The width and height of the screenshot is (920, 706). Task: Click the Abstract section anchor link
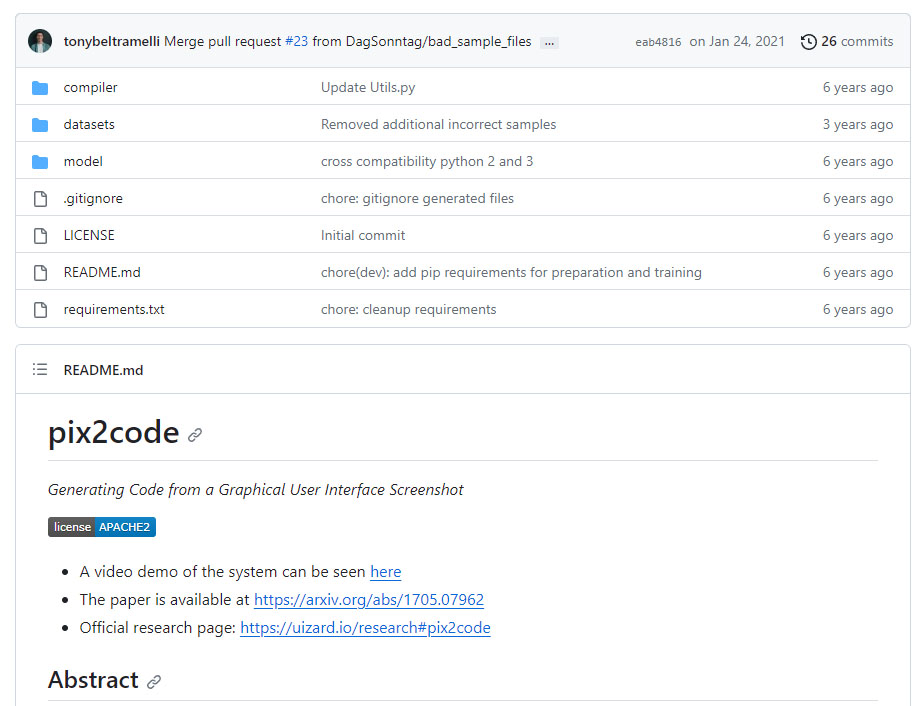click(154, 681)
